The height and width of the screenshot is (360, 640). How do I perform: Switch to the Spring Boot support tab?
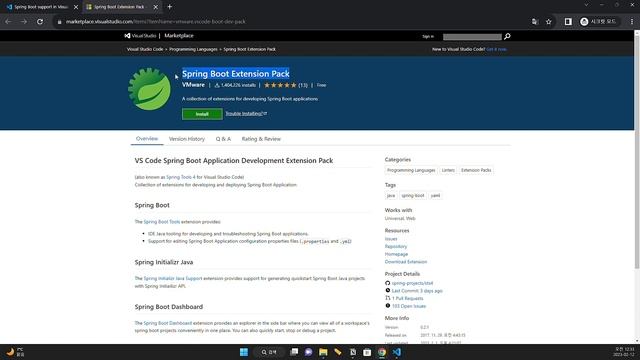click(41, 7)
